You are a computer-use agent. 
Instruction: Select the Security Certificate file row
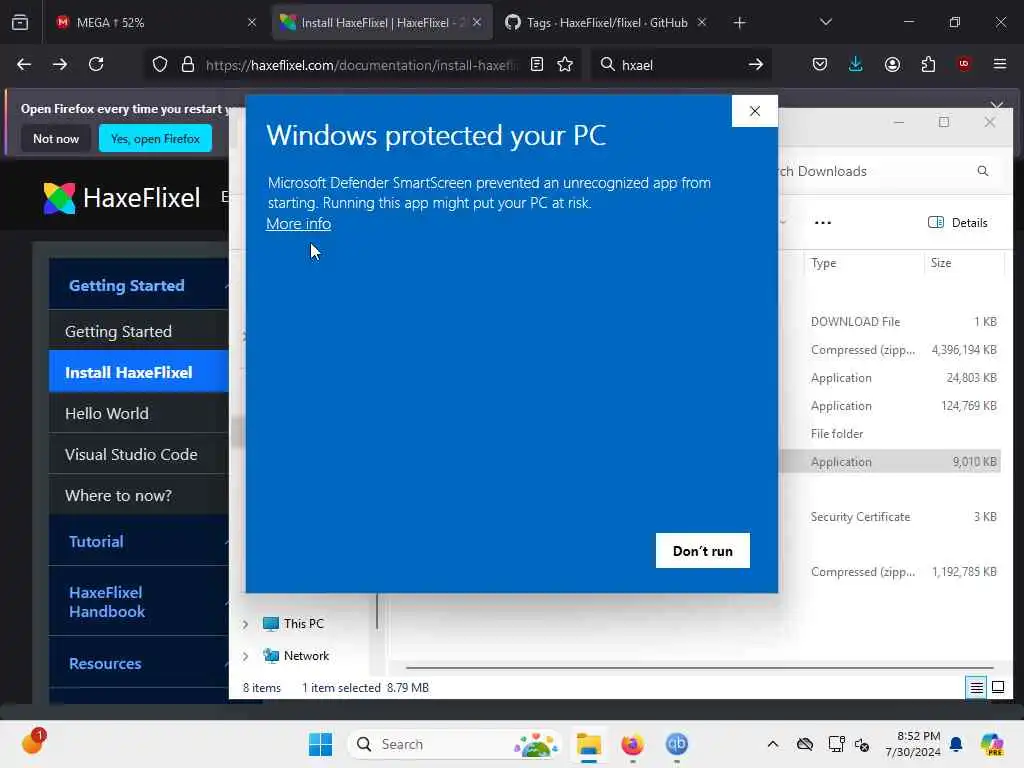tap(889, 517)
